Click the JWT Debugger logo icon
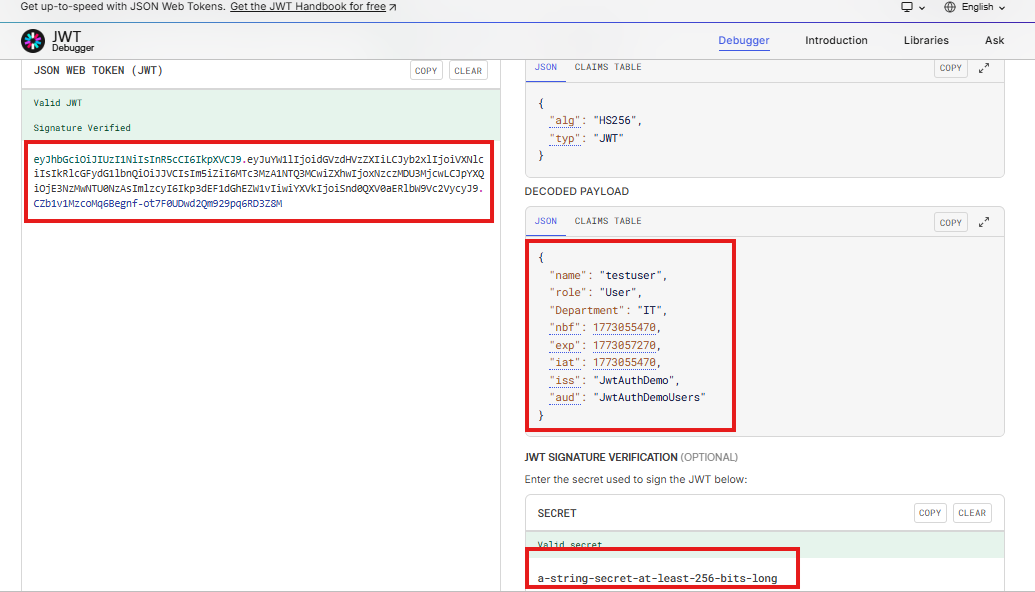 point(33,41)
